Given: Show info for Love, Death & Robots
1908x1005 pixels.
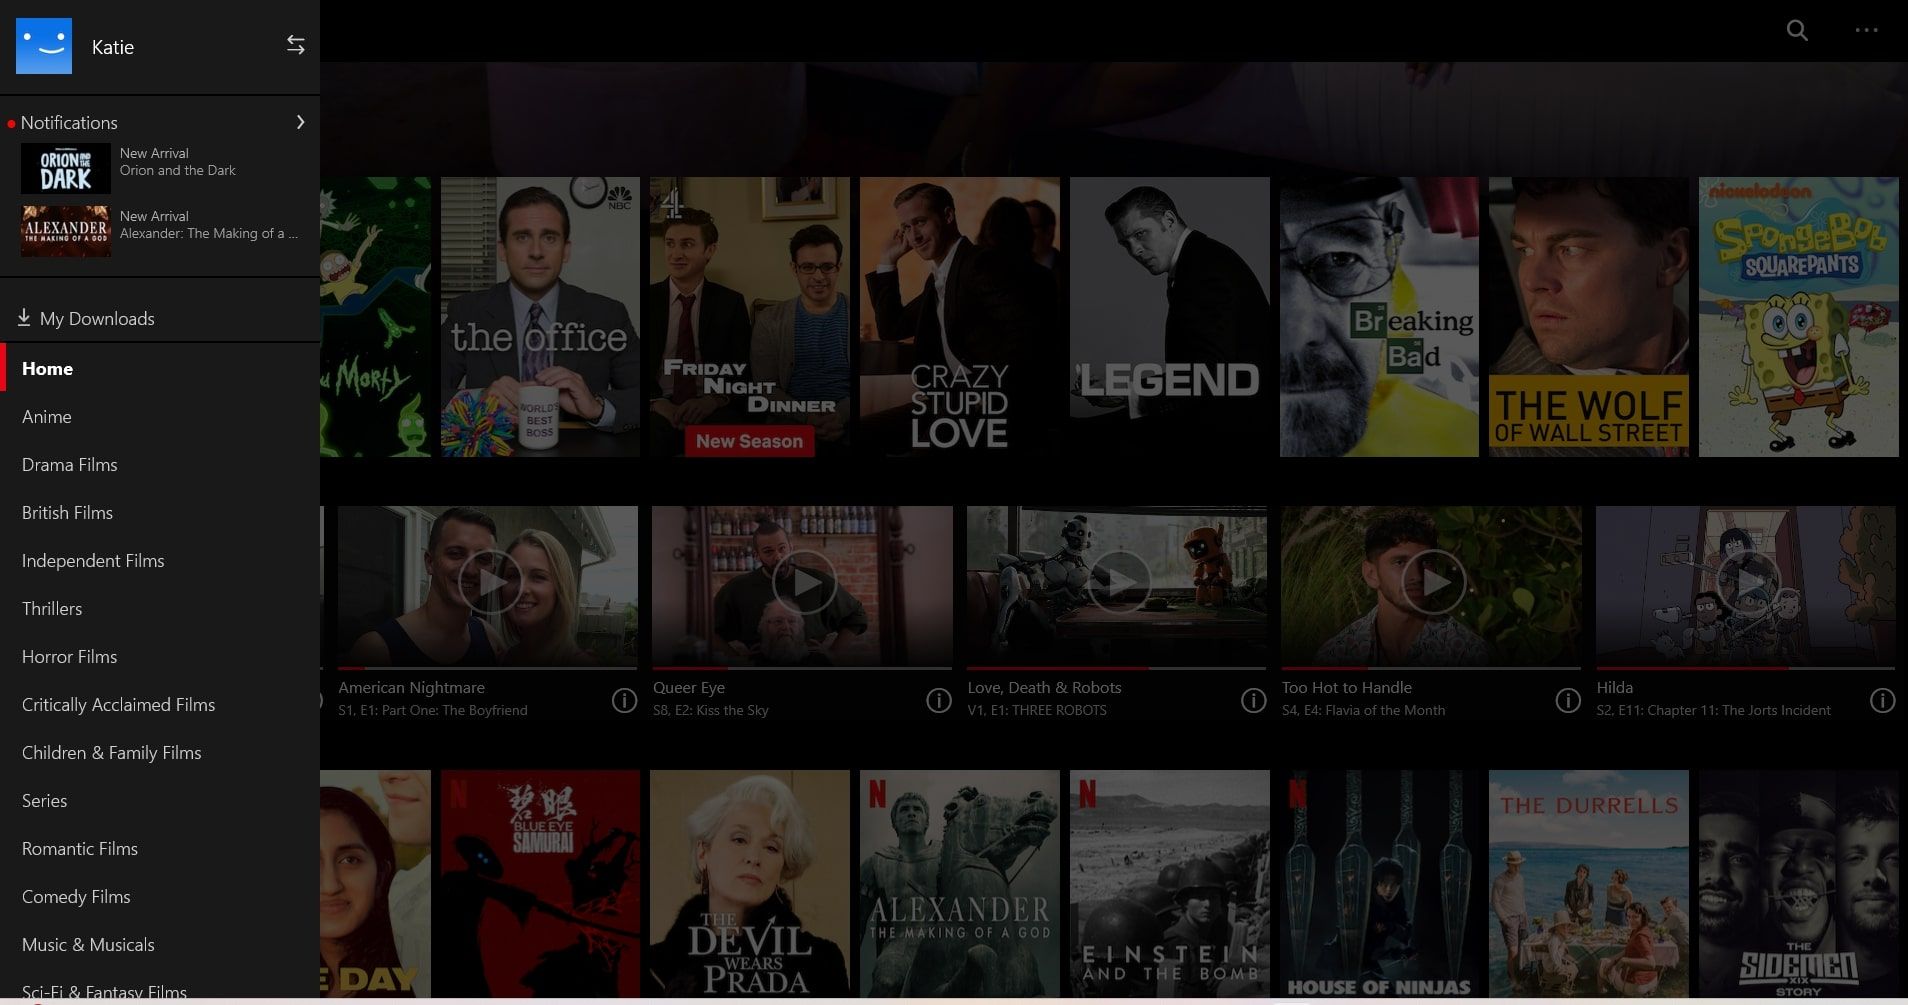Looking at the screenshot, I should click(x=1253, y=701).
